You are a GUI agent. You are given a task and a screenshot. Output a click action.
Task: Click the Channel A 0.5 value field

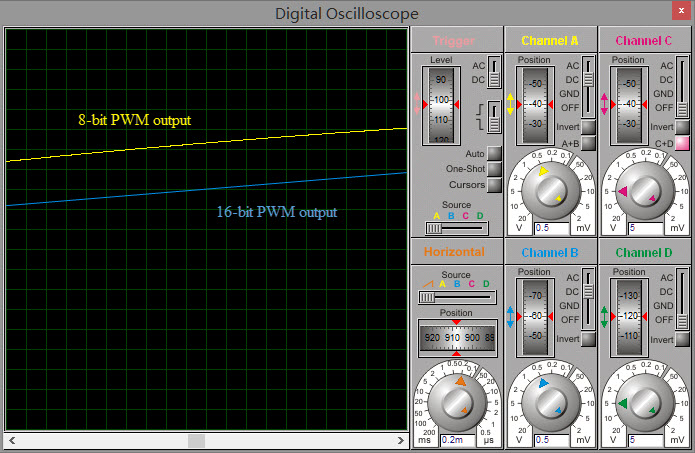point(551,228)
